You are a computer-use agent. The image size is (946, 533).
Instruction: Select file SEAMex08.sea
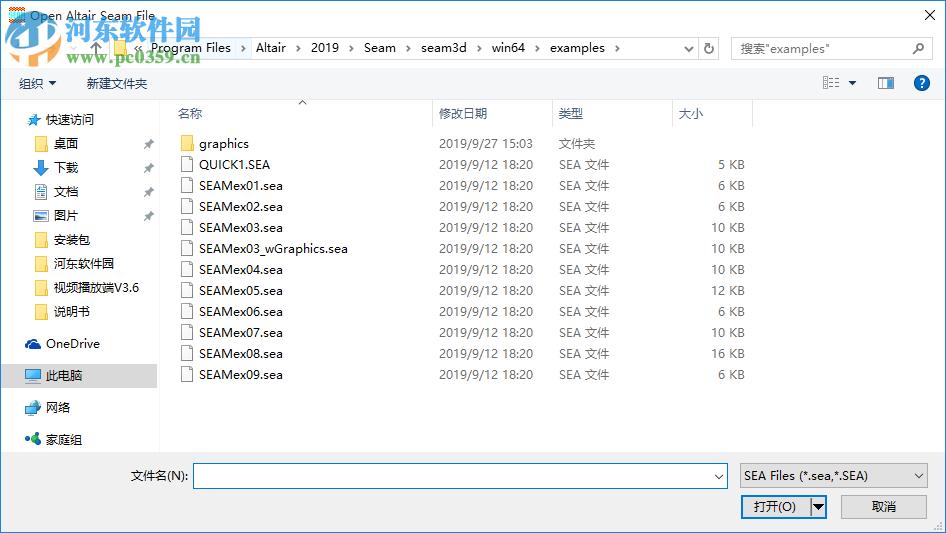[240, 354]
